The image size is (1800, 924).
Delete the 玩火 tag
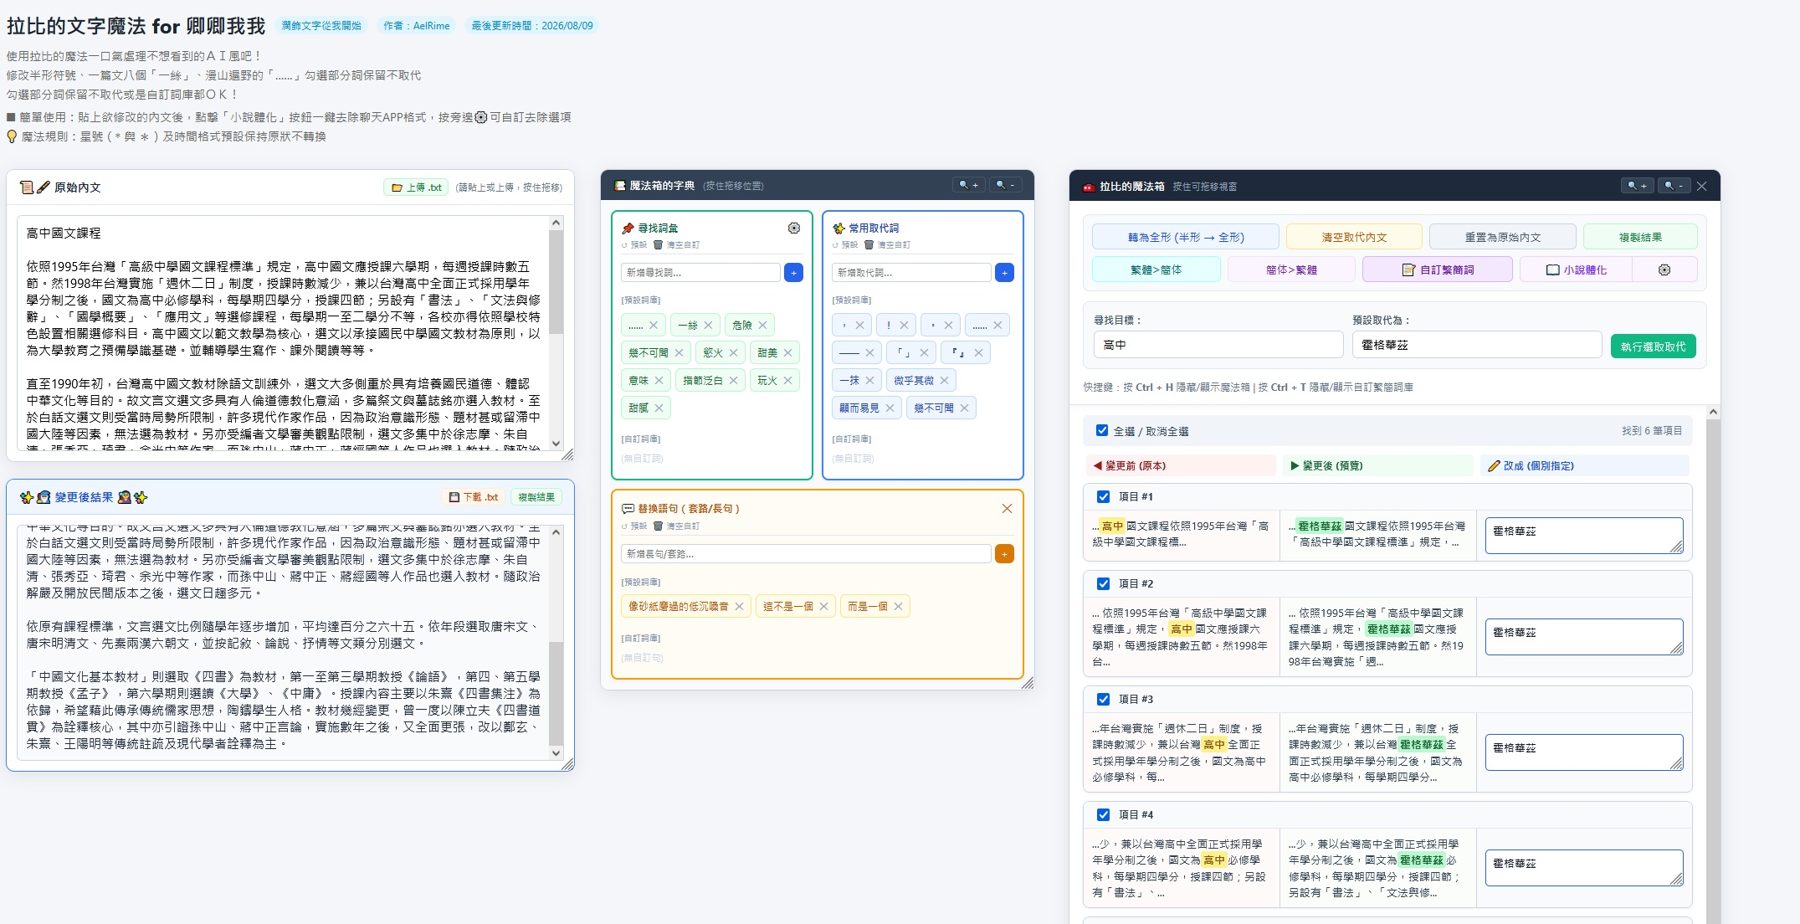(788, 380)
